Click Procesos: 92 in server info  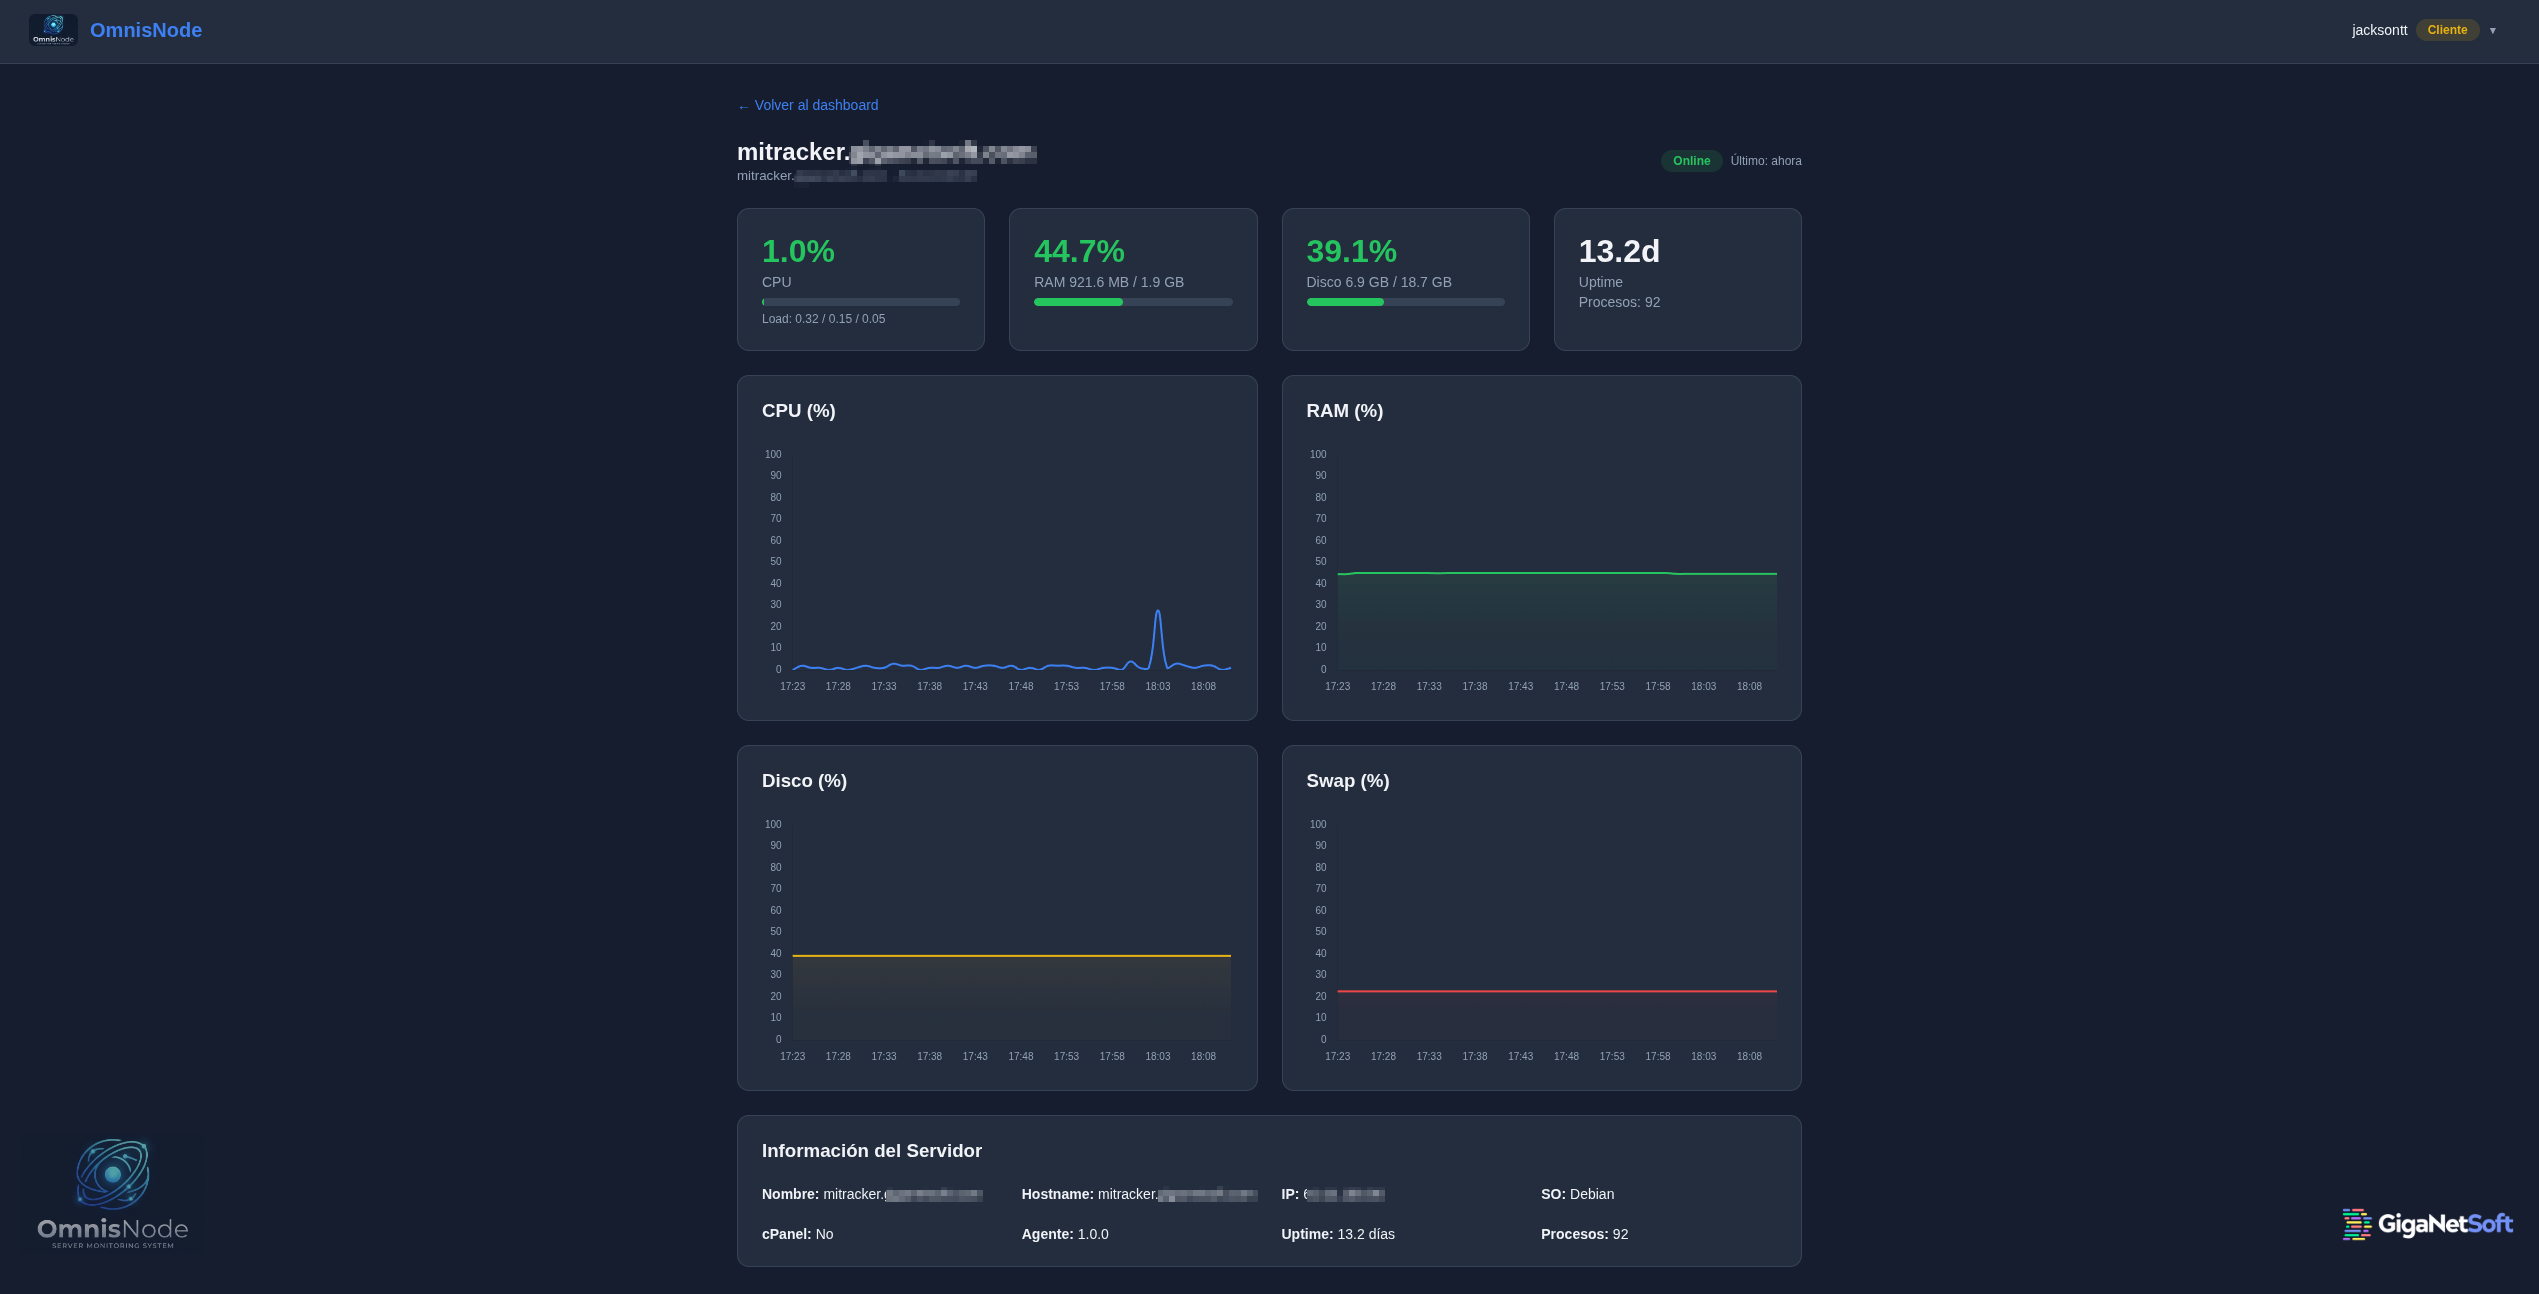click(x=1584, y=1234)
